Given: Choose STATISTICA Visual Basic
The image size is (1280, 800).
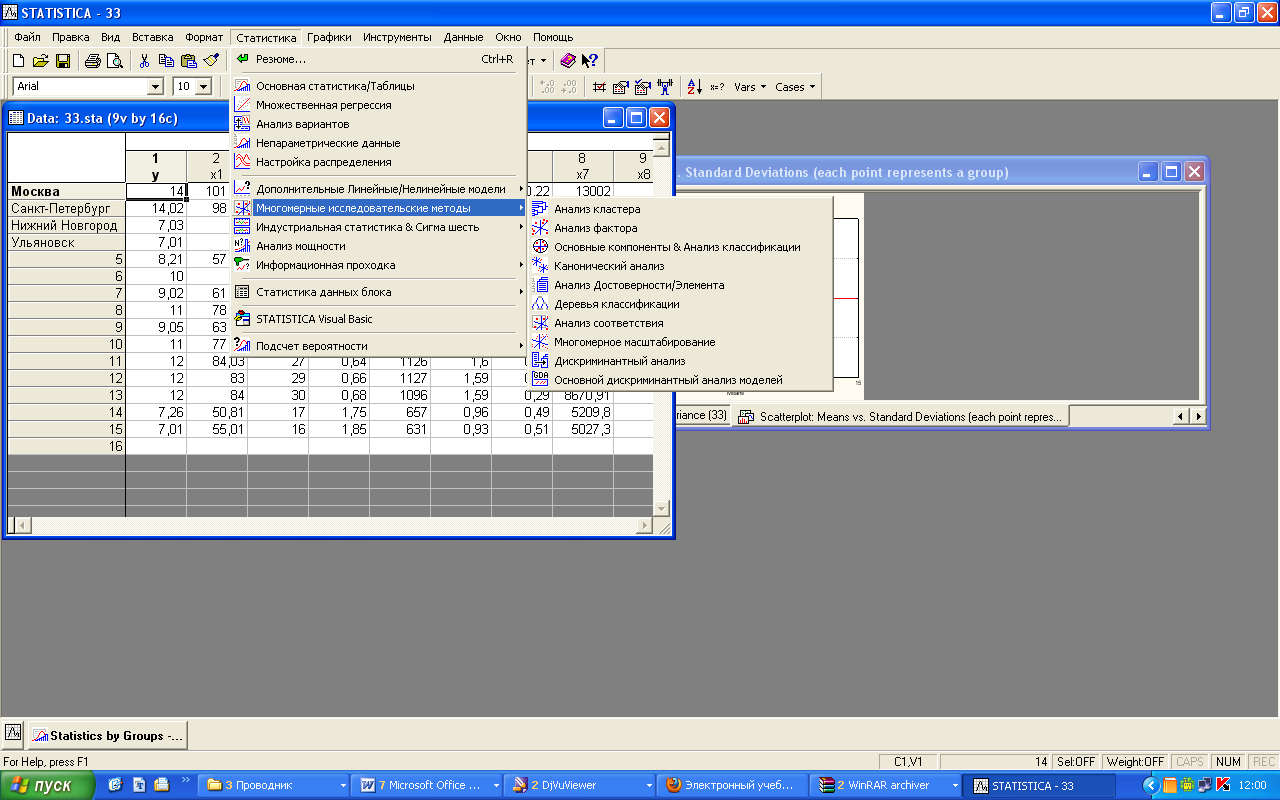Looking at the screenshot, I should 379,319.
